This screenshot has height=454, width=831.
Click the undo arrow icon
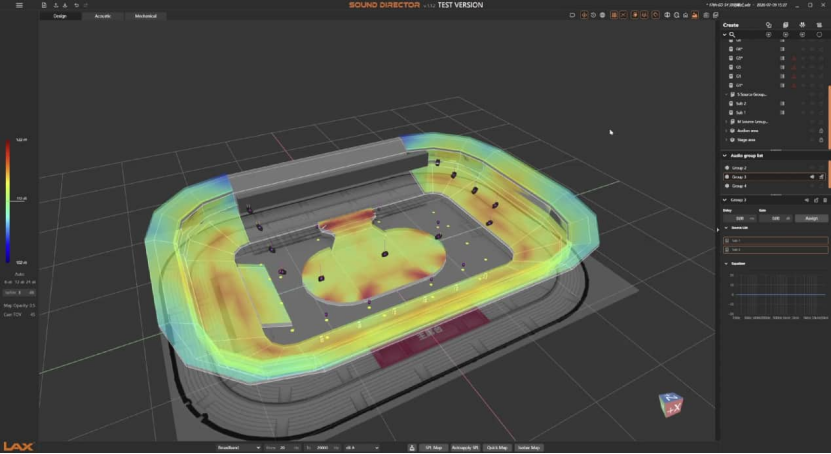coord(76,5)
